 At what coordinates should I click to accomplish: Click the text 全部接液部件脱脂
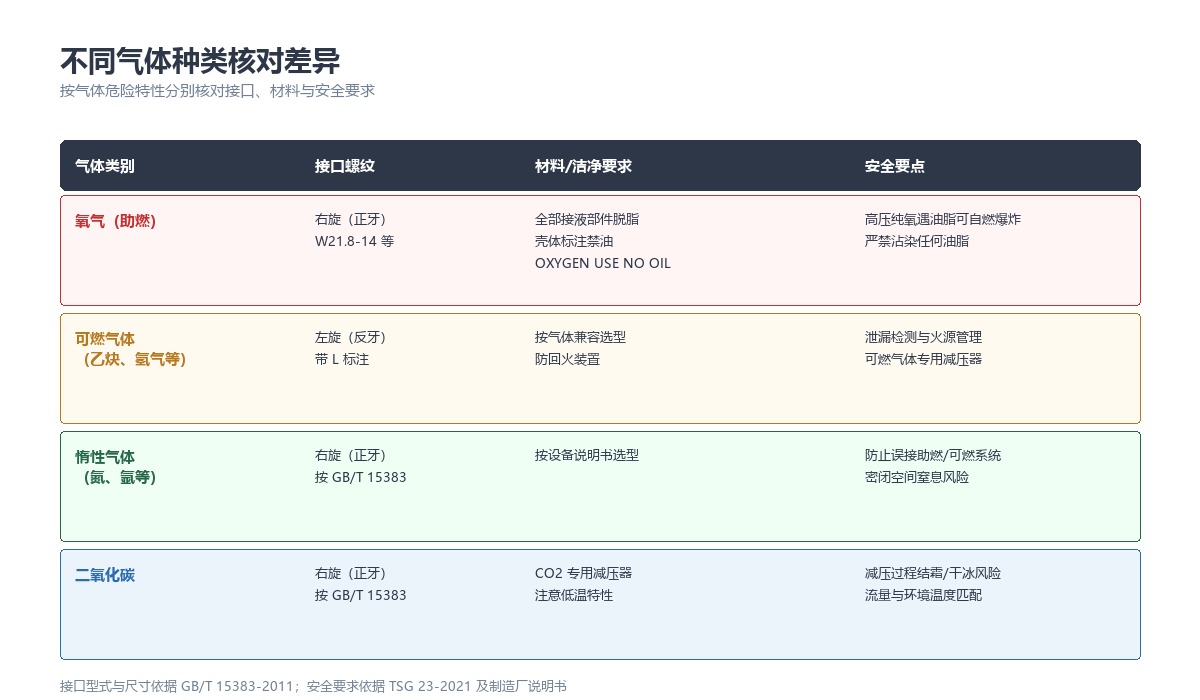coord(587,219)
